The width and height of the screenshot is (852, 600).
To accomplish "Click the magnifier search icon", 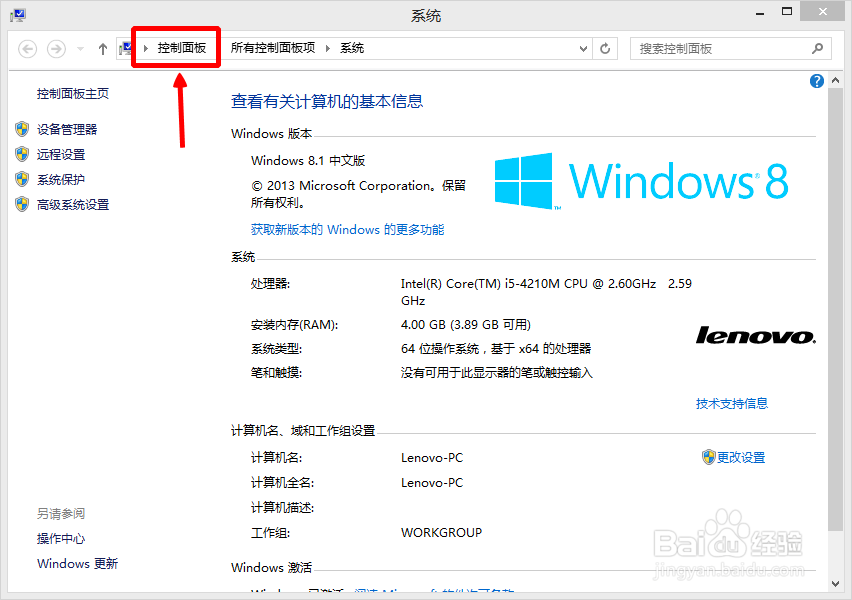I will coord(817,49).
